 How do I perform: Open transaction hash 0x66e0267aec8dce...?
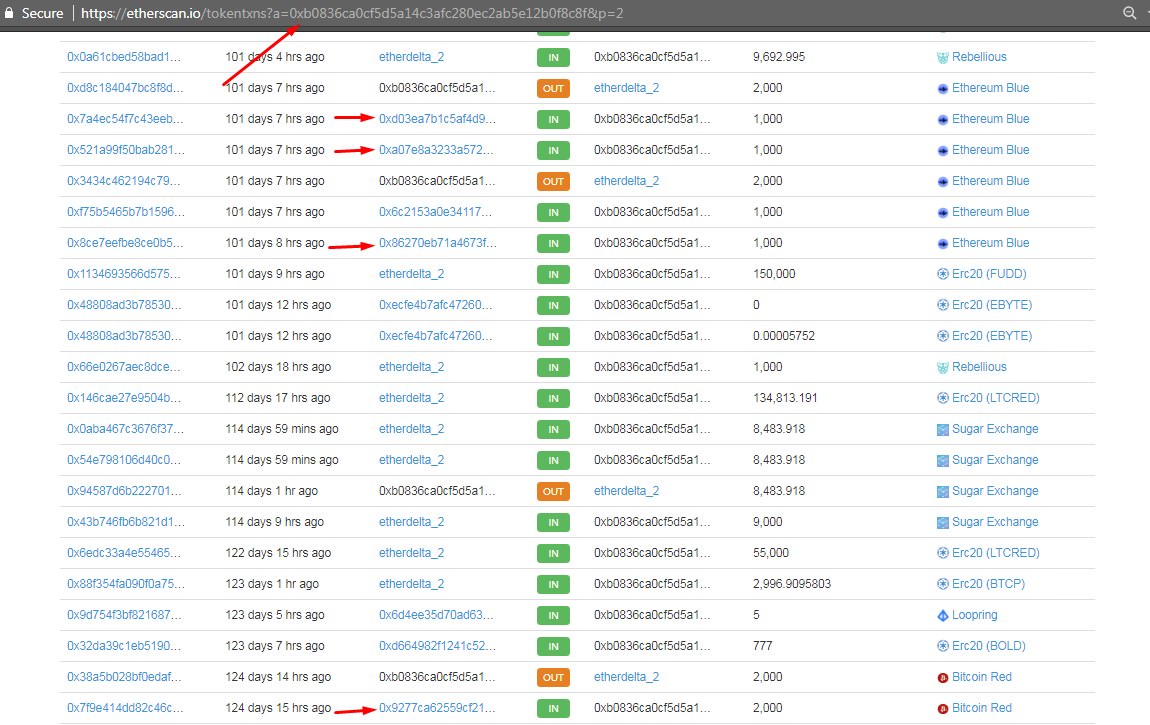tap(124, 367)
